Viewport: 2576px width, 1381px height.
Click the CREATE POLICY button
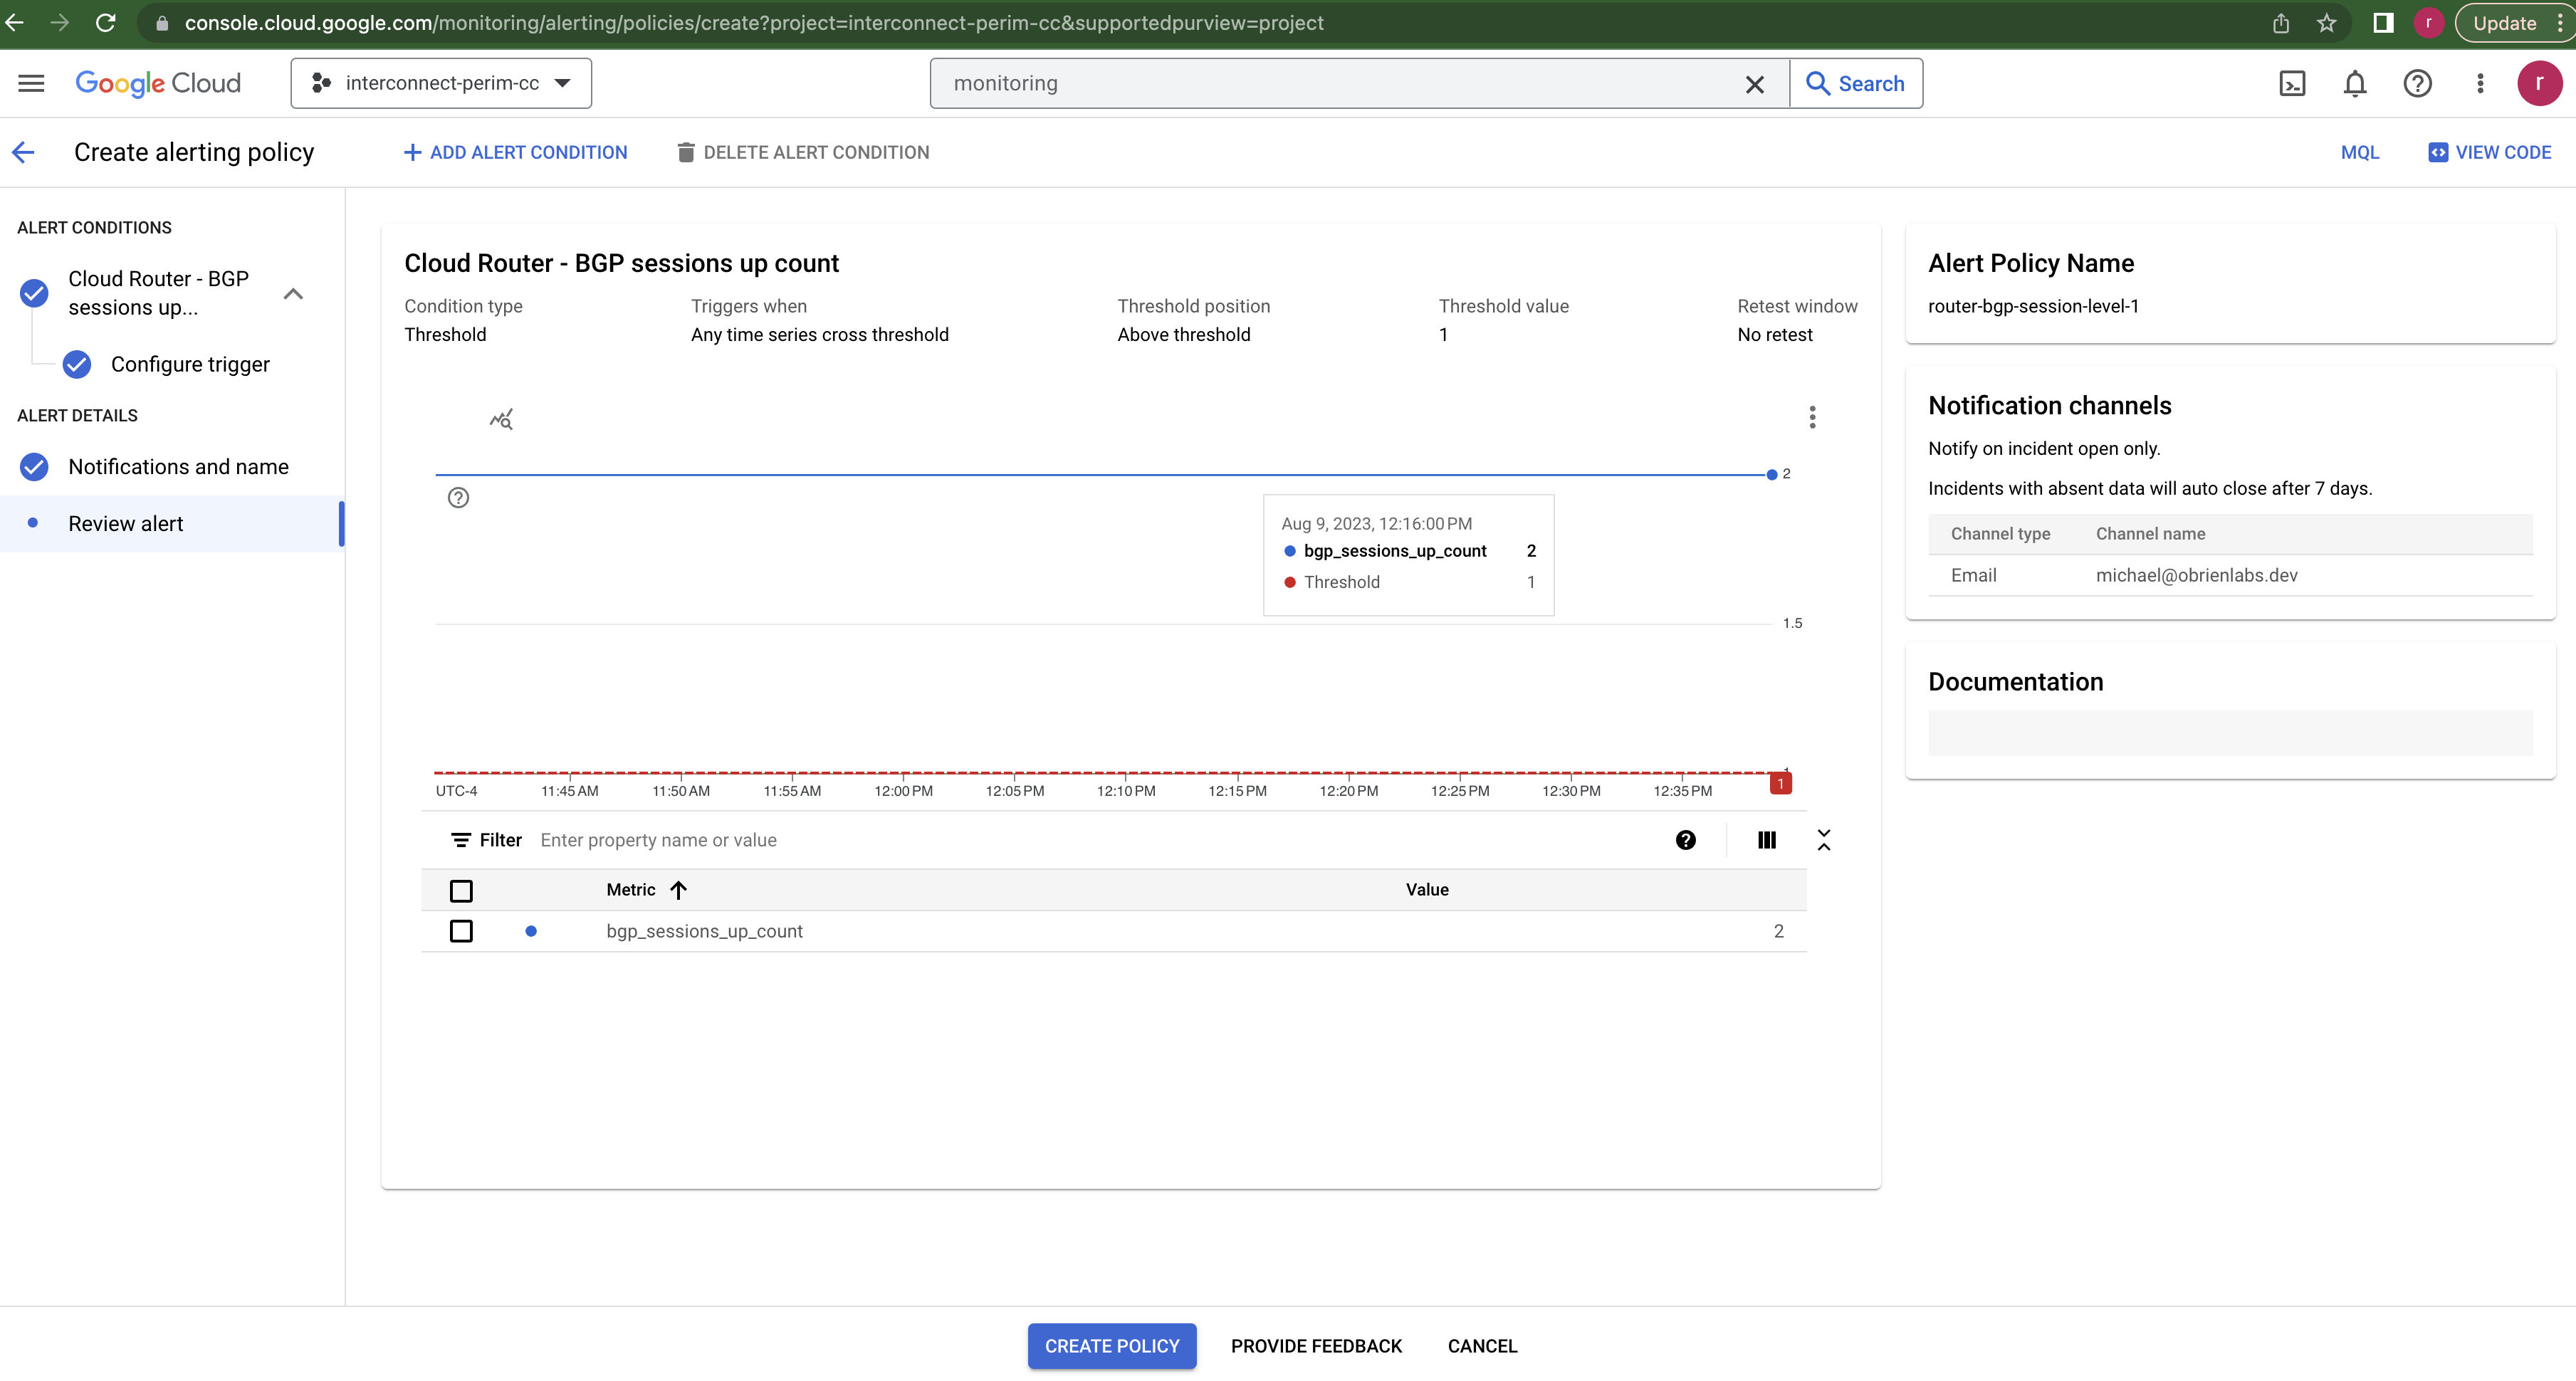click(x=1111, y=1346)
